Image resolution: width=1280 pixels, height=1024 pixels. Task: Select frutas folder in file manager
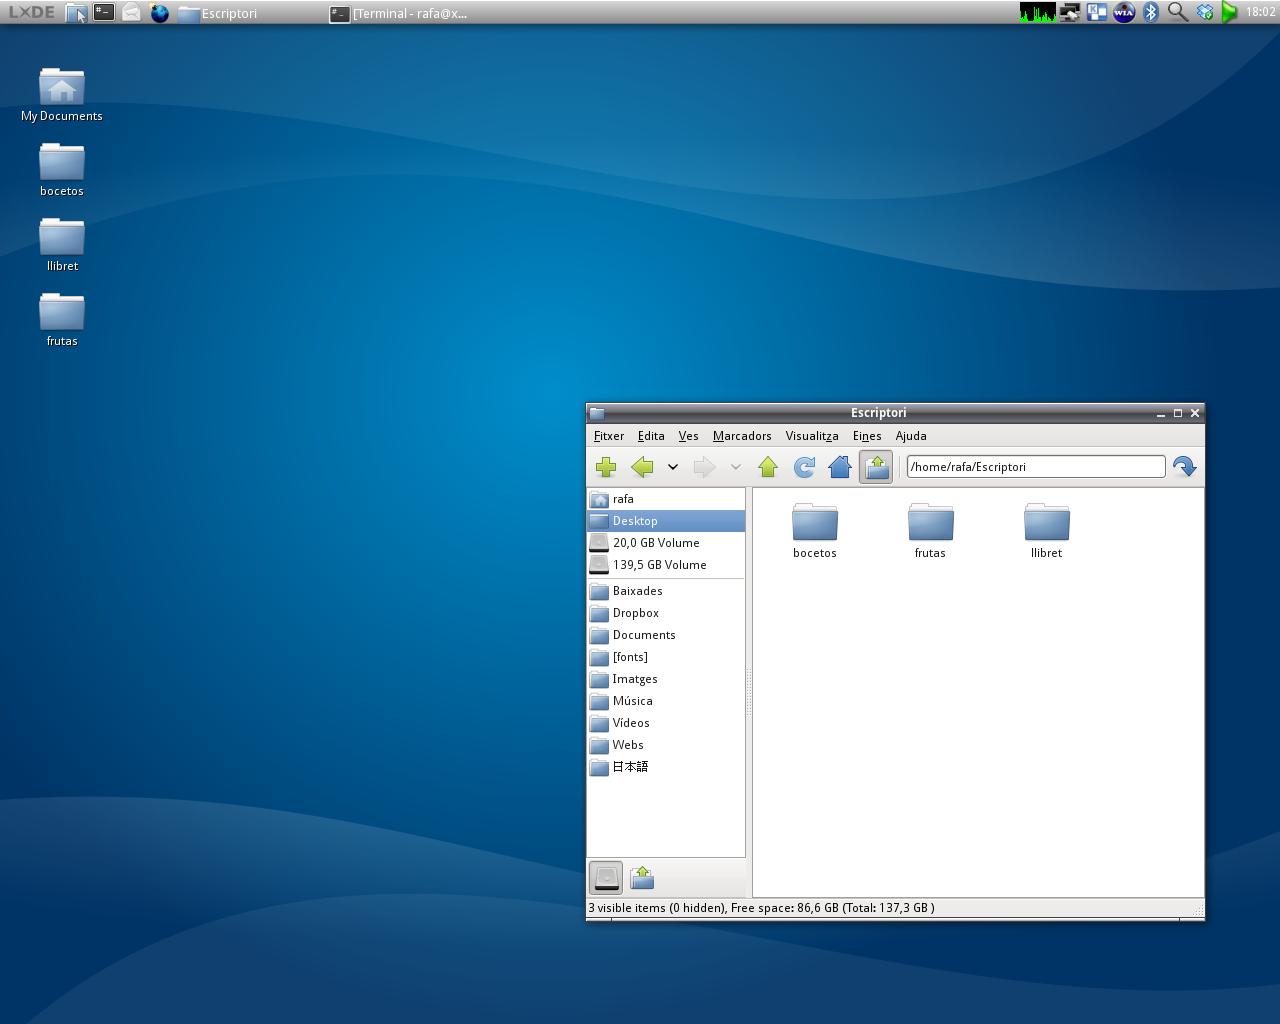(930, 531)
